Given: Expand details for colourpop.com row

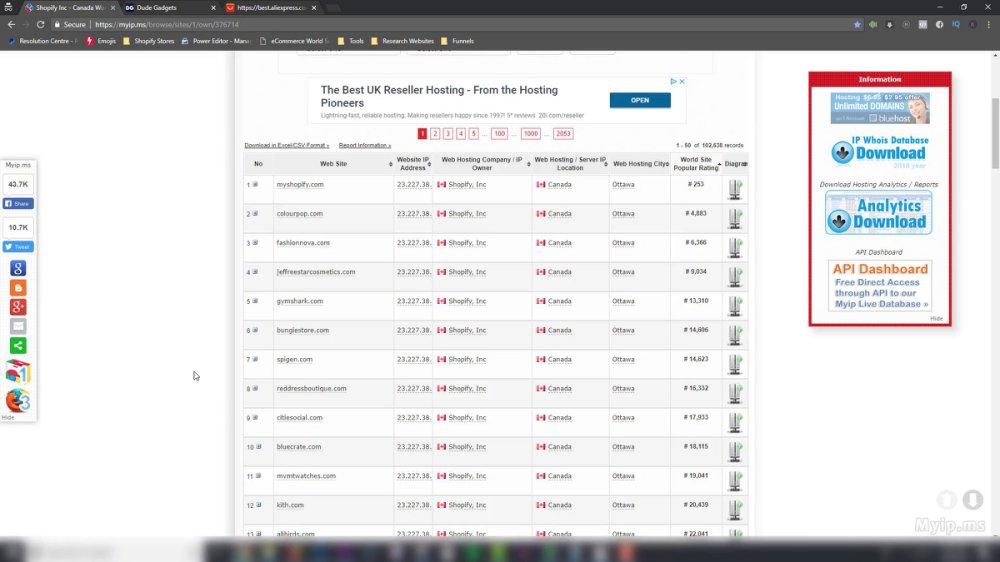Looking at the screenshot, I should [255, 214].
